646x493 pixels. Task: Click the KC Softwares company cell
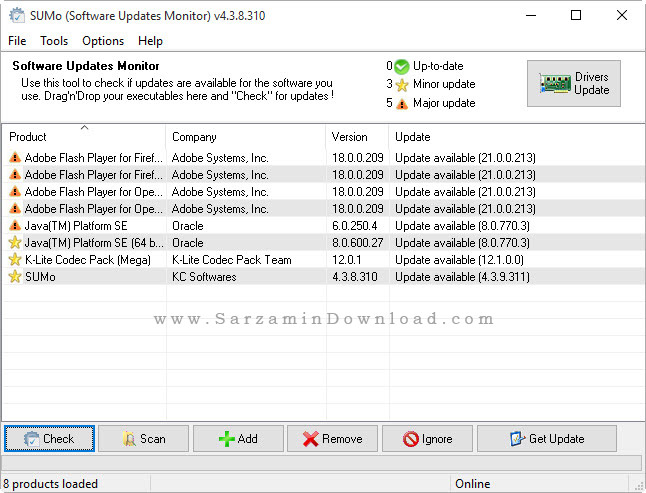204,277
